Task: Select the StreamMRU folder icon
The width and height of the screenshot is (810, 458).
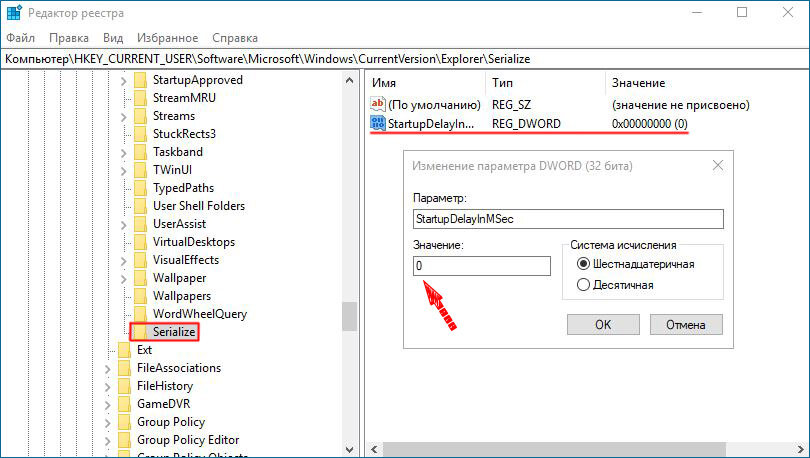Action: (140, 98)
